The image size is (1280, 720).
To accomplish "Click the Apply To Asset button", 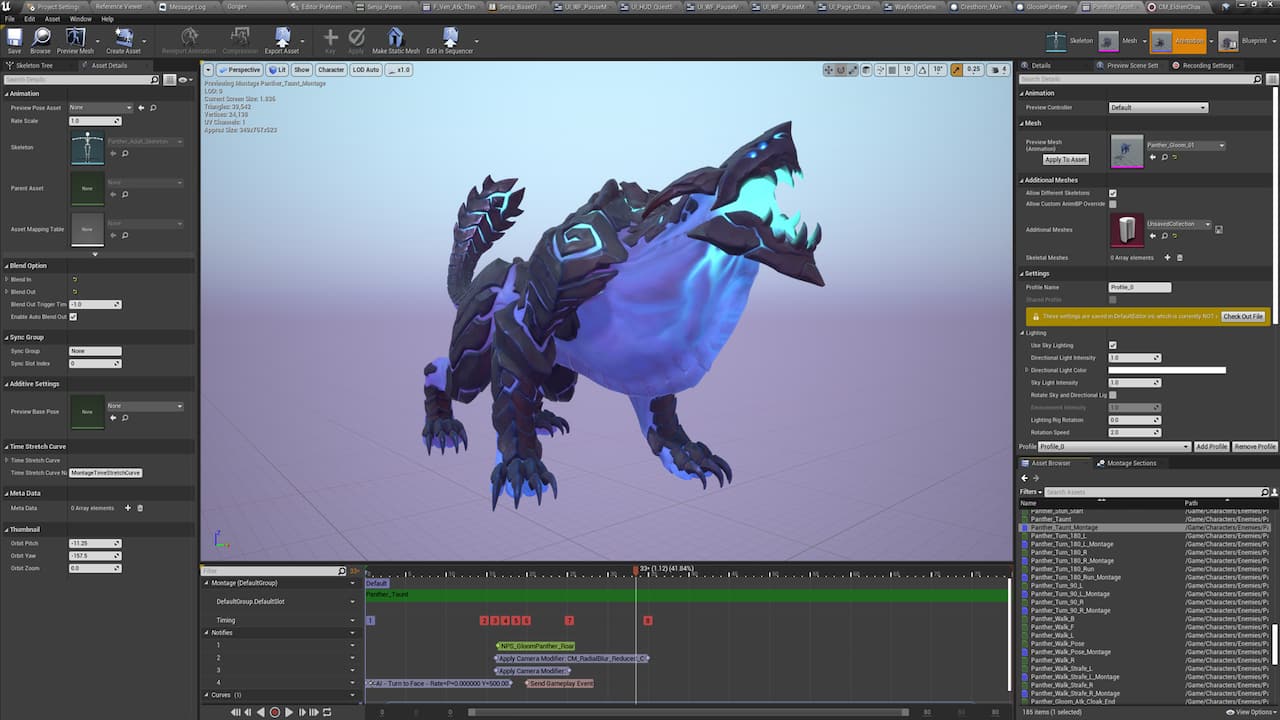I will tap(1065, 160).
